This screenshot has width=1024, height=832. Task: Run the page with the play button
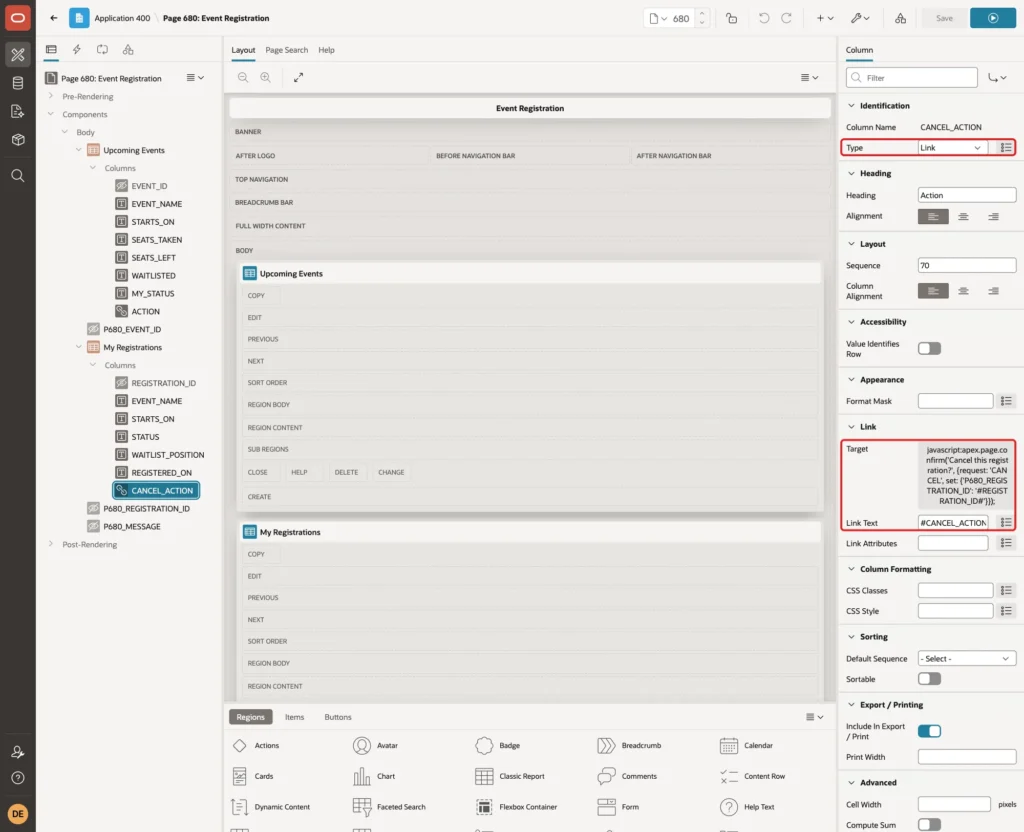point(993,18)
